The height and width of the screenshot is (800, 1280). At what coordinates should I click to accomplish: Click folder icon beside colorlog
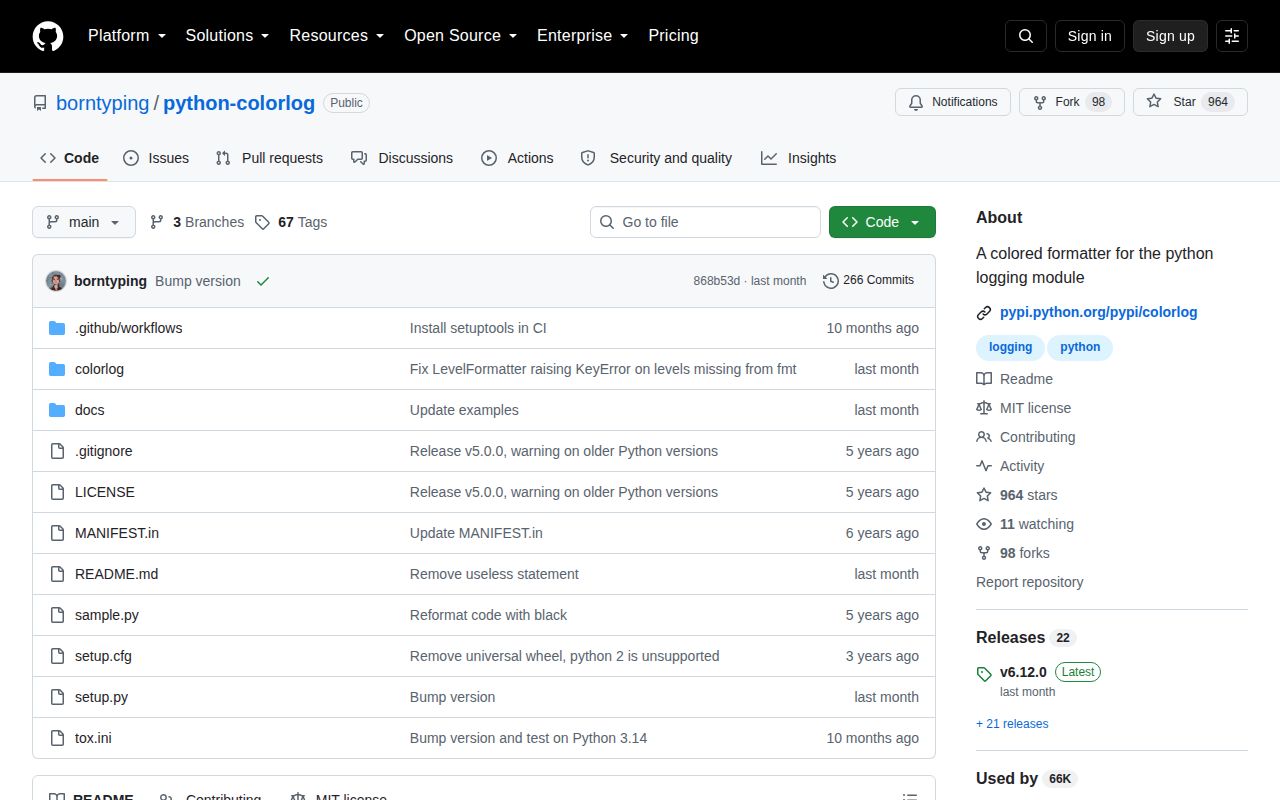57,369
